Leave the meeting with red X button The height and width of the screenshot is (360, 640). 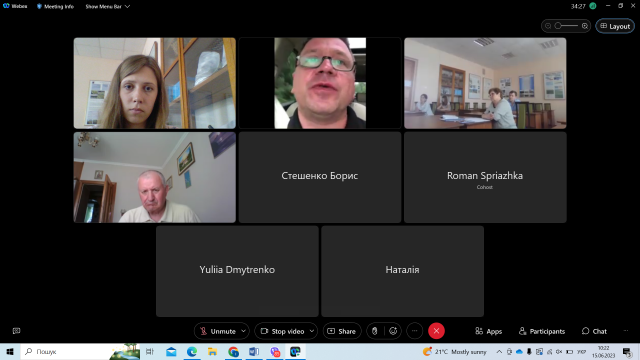tap(436, 331)
